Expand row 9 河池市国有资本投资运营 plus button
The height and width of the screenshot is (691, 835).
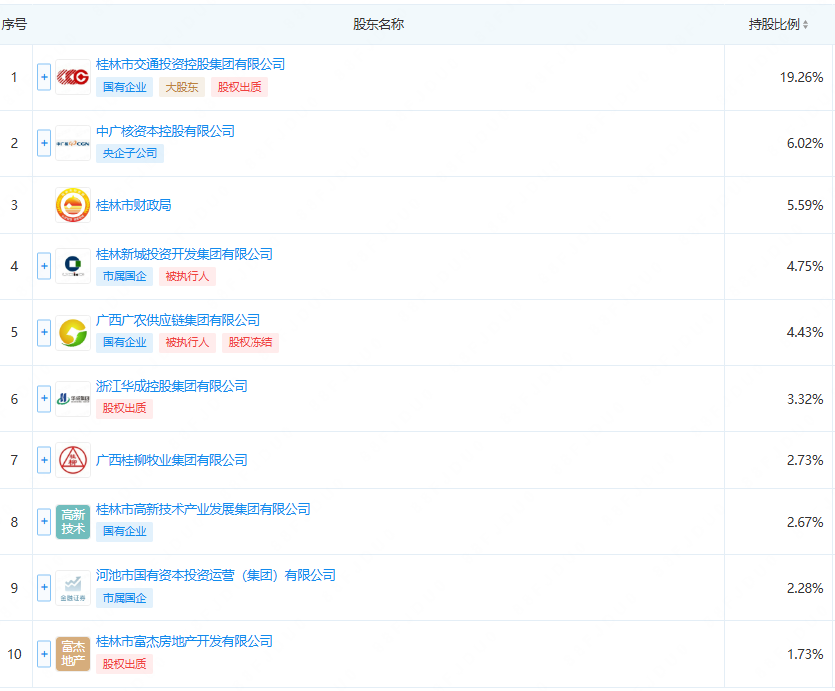click(44, 588)
